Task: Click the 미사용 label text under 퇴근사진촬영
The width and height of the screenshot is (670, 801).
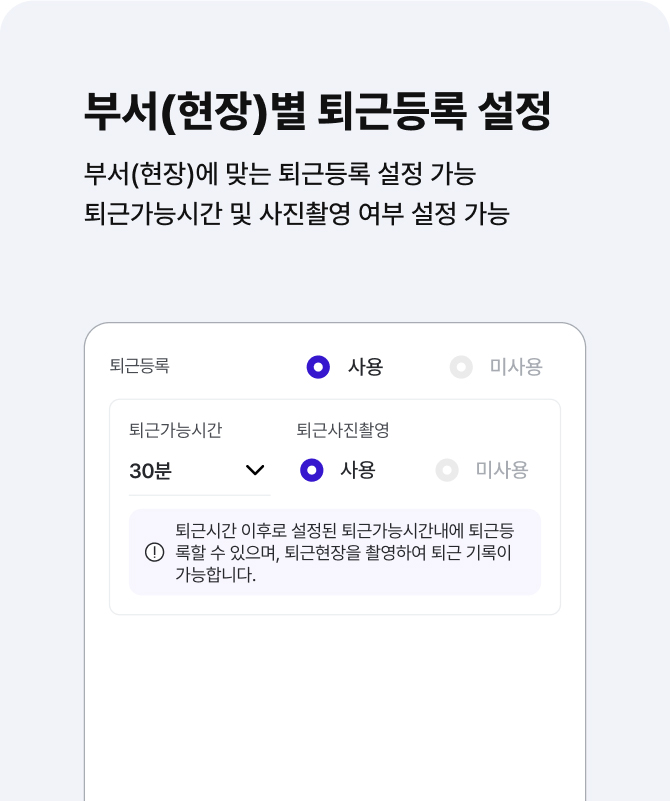Action: (x=502, y=470)
